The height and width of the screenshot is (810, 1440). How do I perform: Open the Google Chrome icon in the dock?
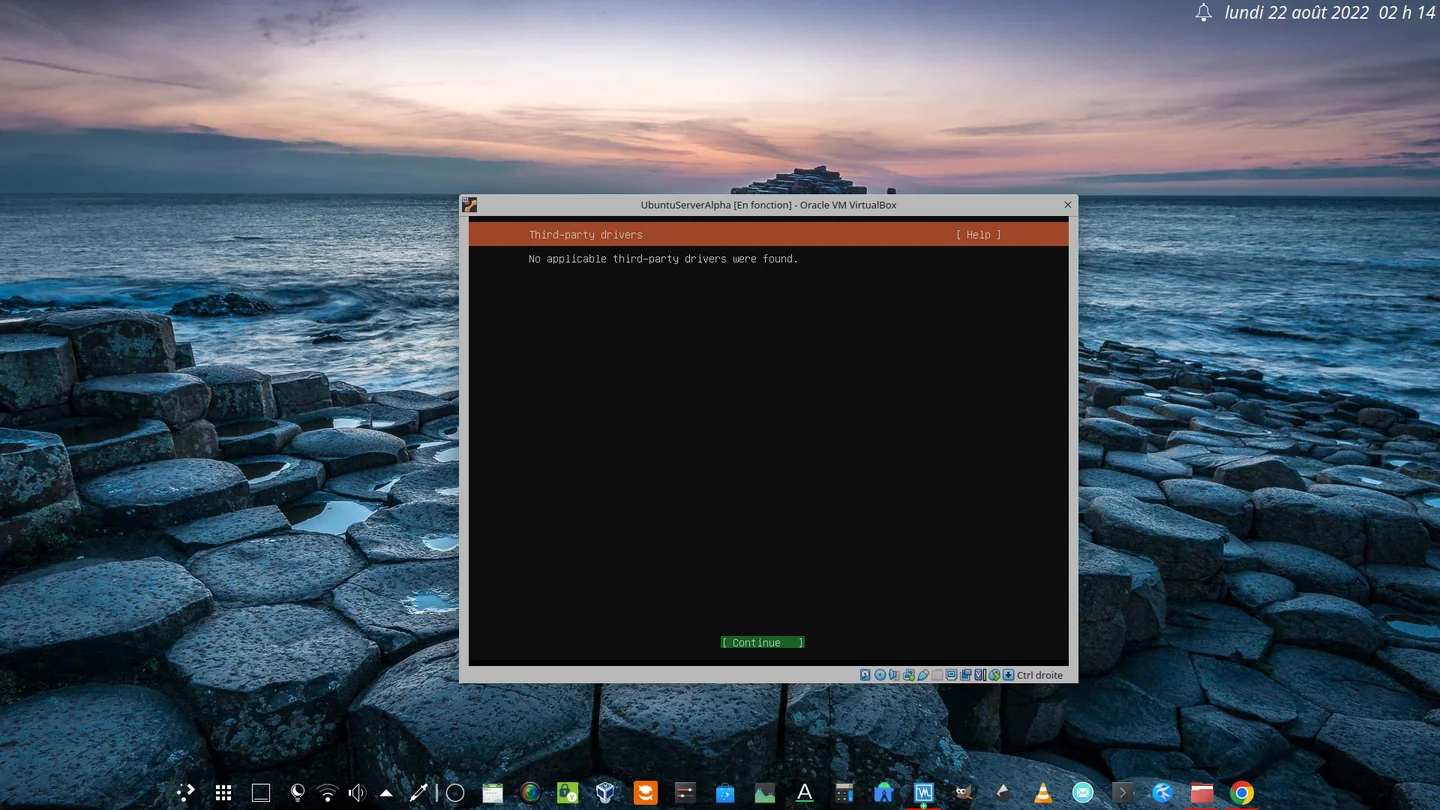[1242, 793]
